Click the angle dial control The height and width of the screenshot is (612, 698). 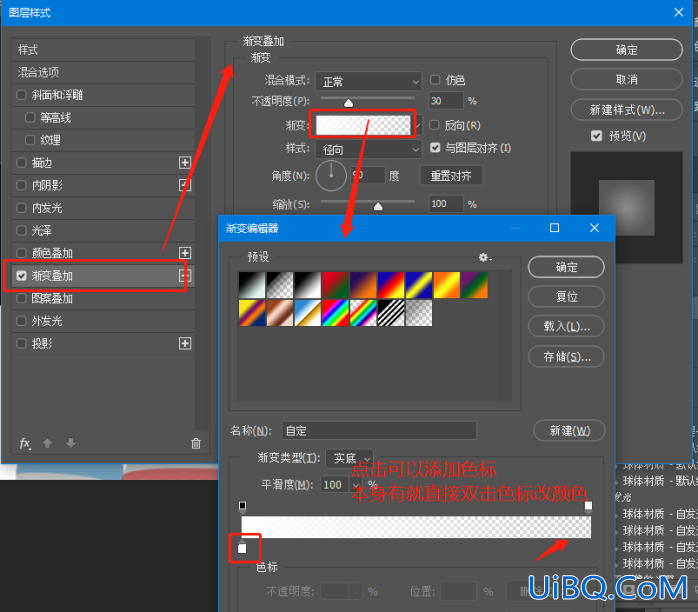(x=331, y=176)
